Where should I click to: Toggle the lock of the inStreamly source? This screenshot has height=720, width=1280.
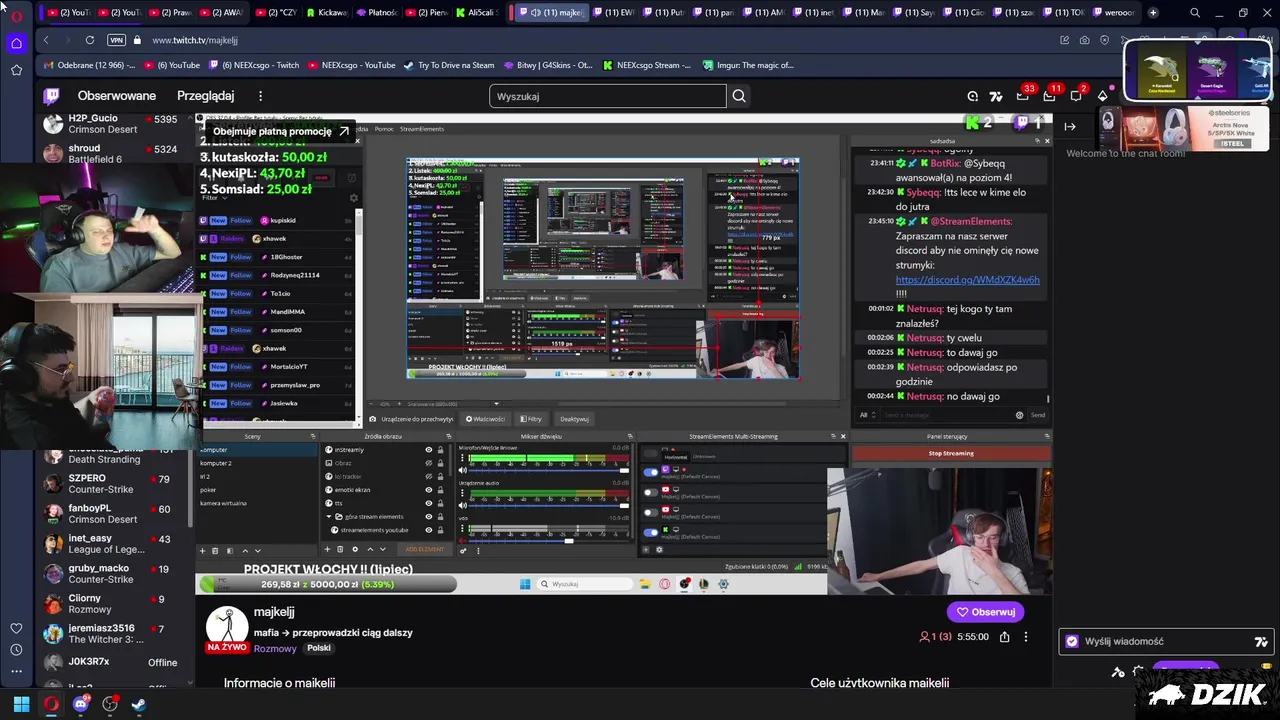[440, 450]
